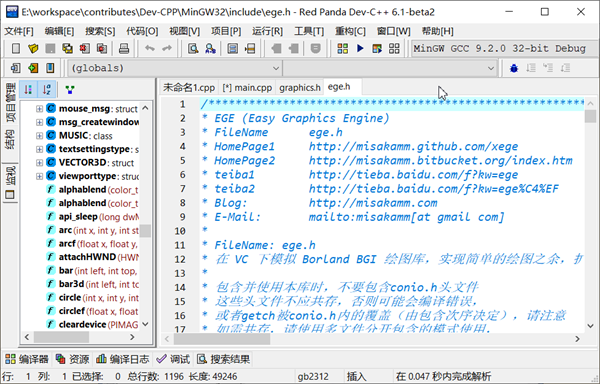Close the current file with the red X icon
Image resolution: width=600 pixels, height=384 pixels.
pyautogui.click(x=85, y=49)
